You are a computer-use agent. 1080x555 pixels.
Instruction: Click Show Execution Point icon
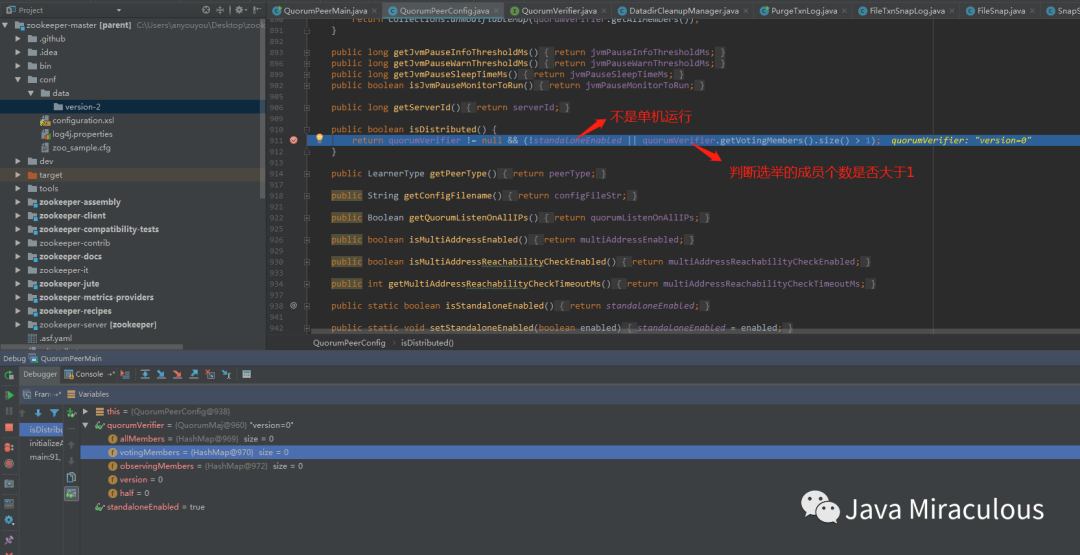click(125, 374)
